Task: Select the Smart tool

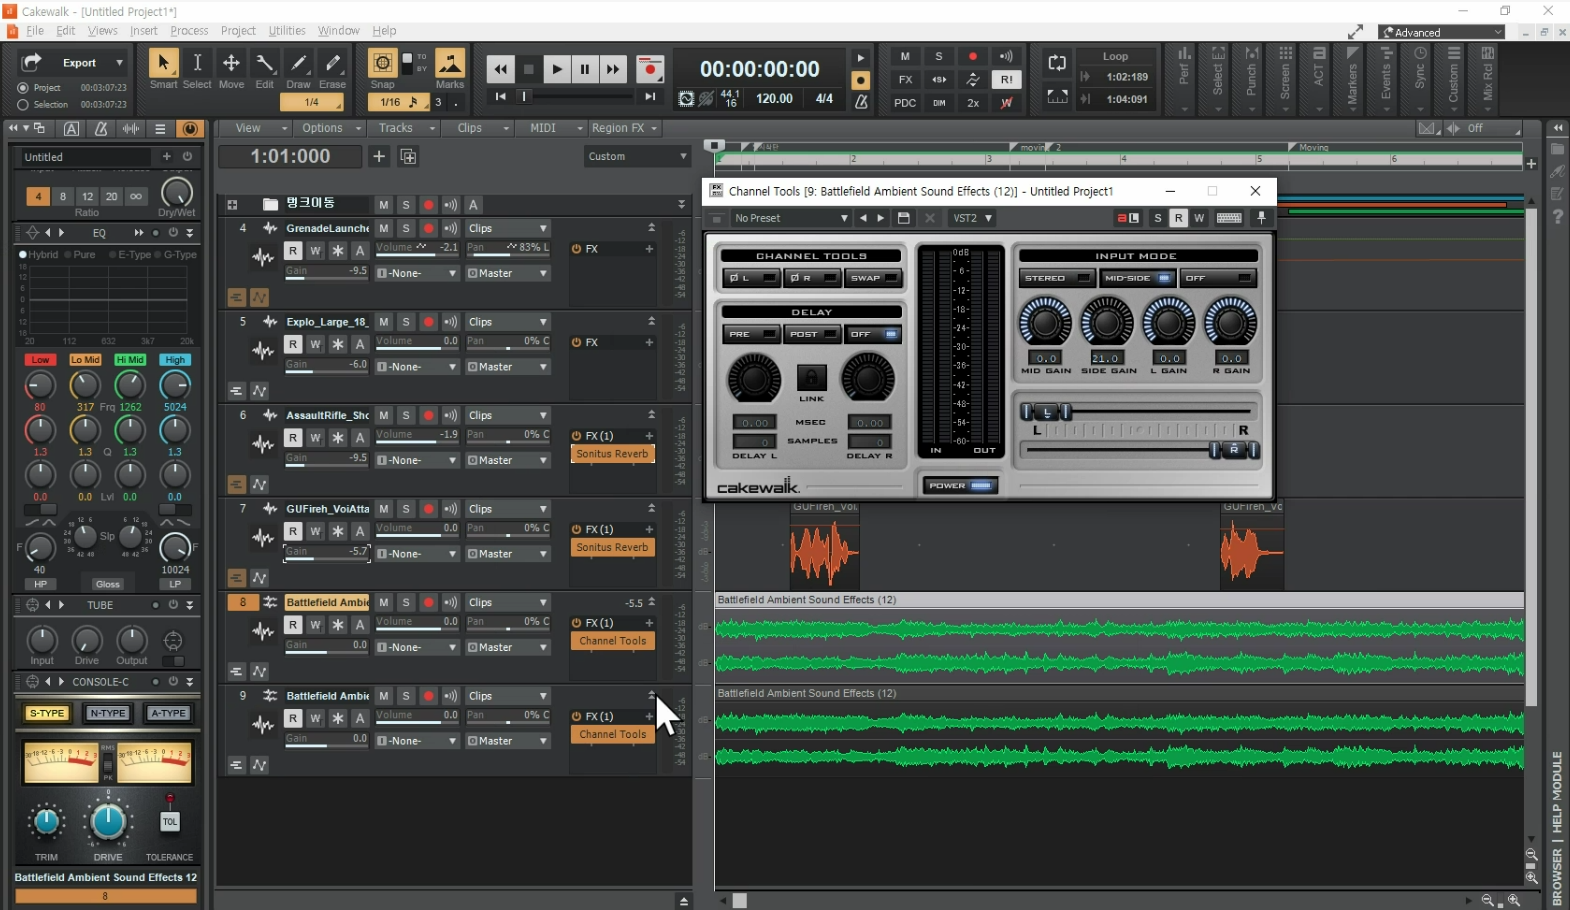Action: (163, 64)
